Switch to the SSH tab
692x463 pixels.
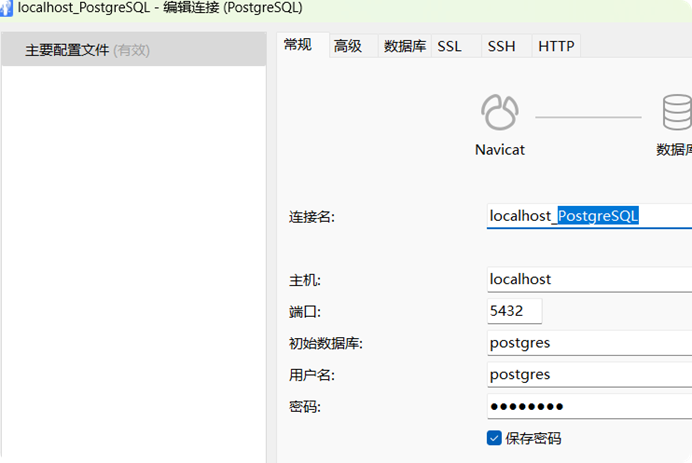point(506,46)
